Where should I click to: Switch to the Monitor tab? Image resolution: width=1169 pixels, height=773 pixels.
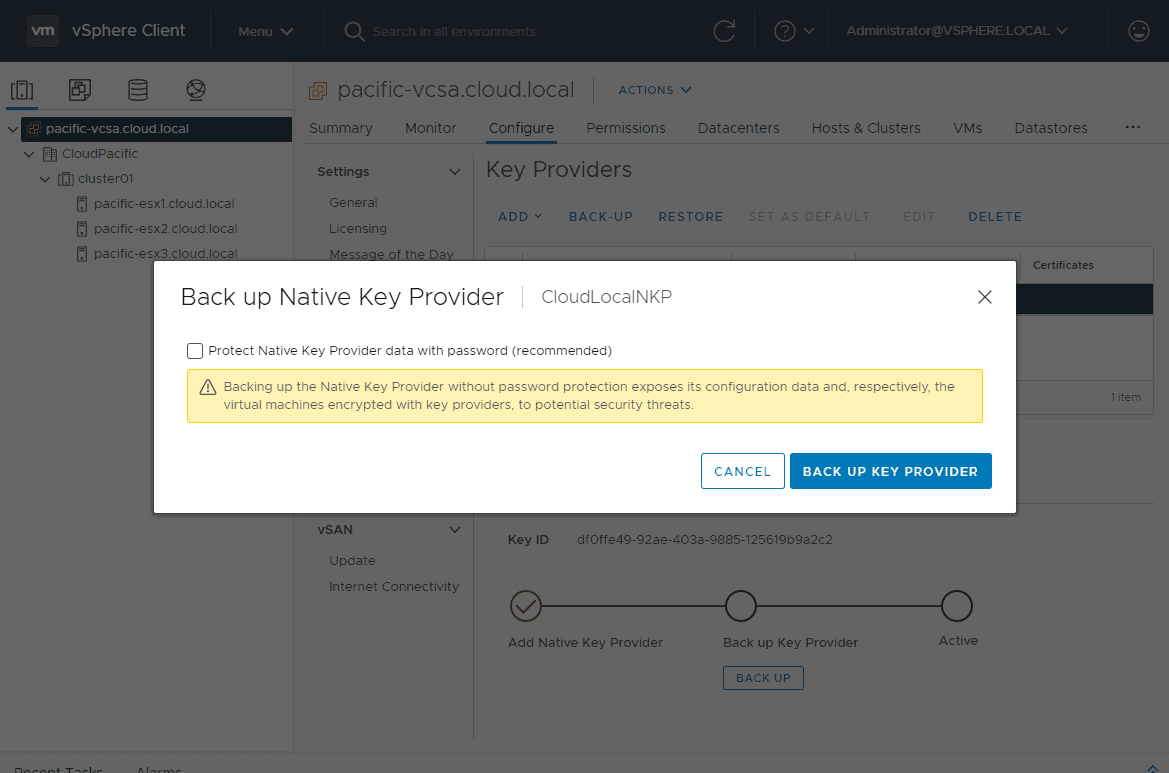tap(430, 128)
